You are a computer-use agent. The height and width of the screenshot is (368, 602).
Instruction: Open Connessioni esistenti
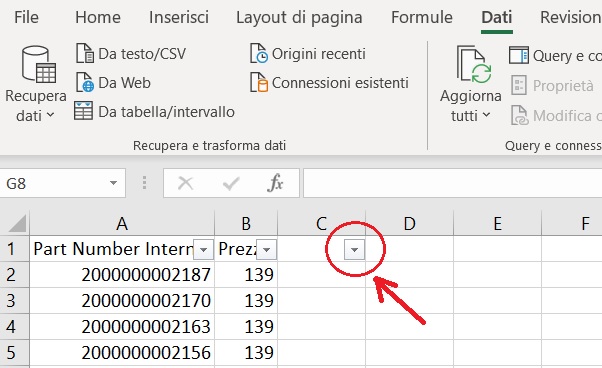click(x=329, y=83)
